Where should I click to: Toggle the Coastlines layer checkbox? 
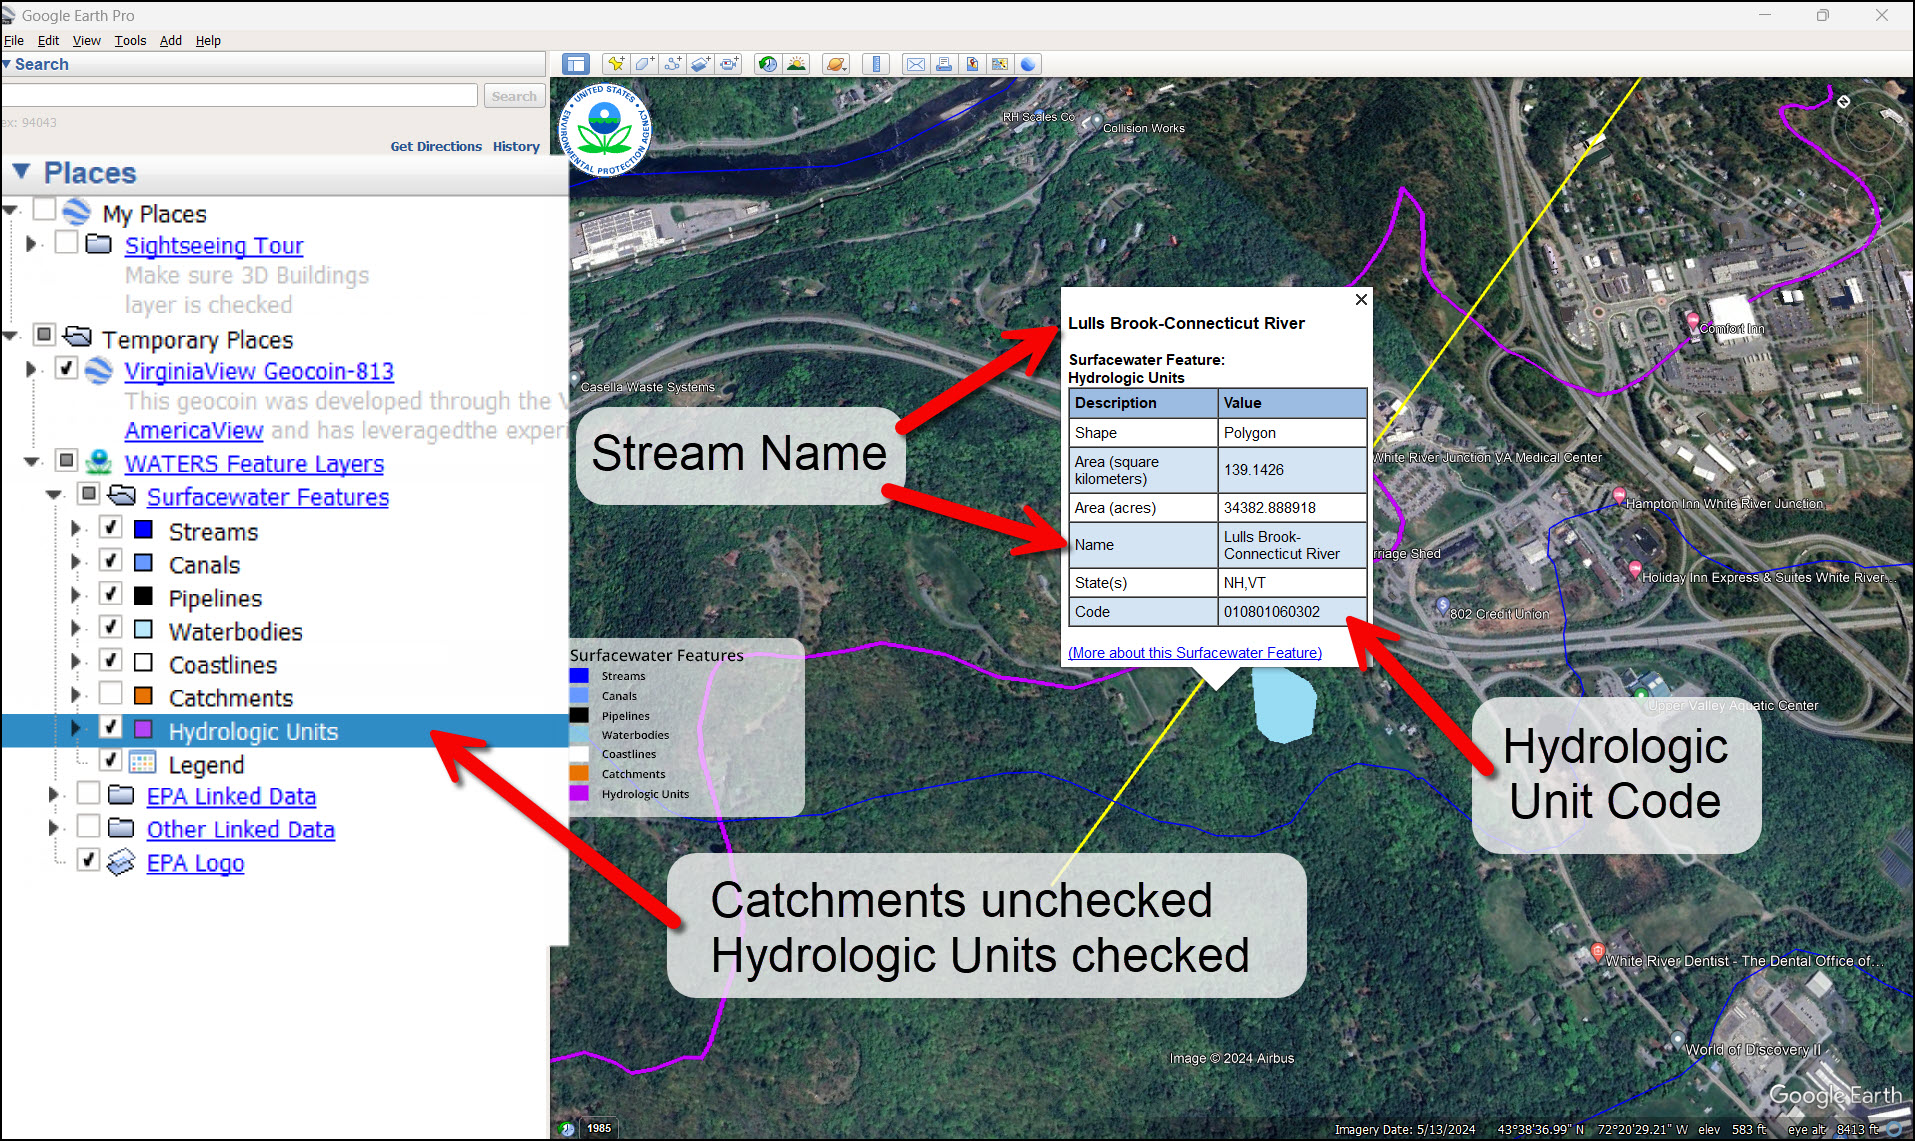(111, 660)
